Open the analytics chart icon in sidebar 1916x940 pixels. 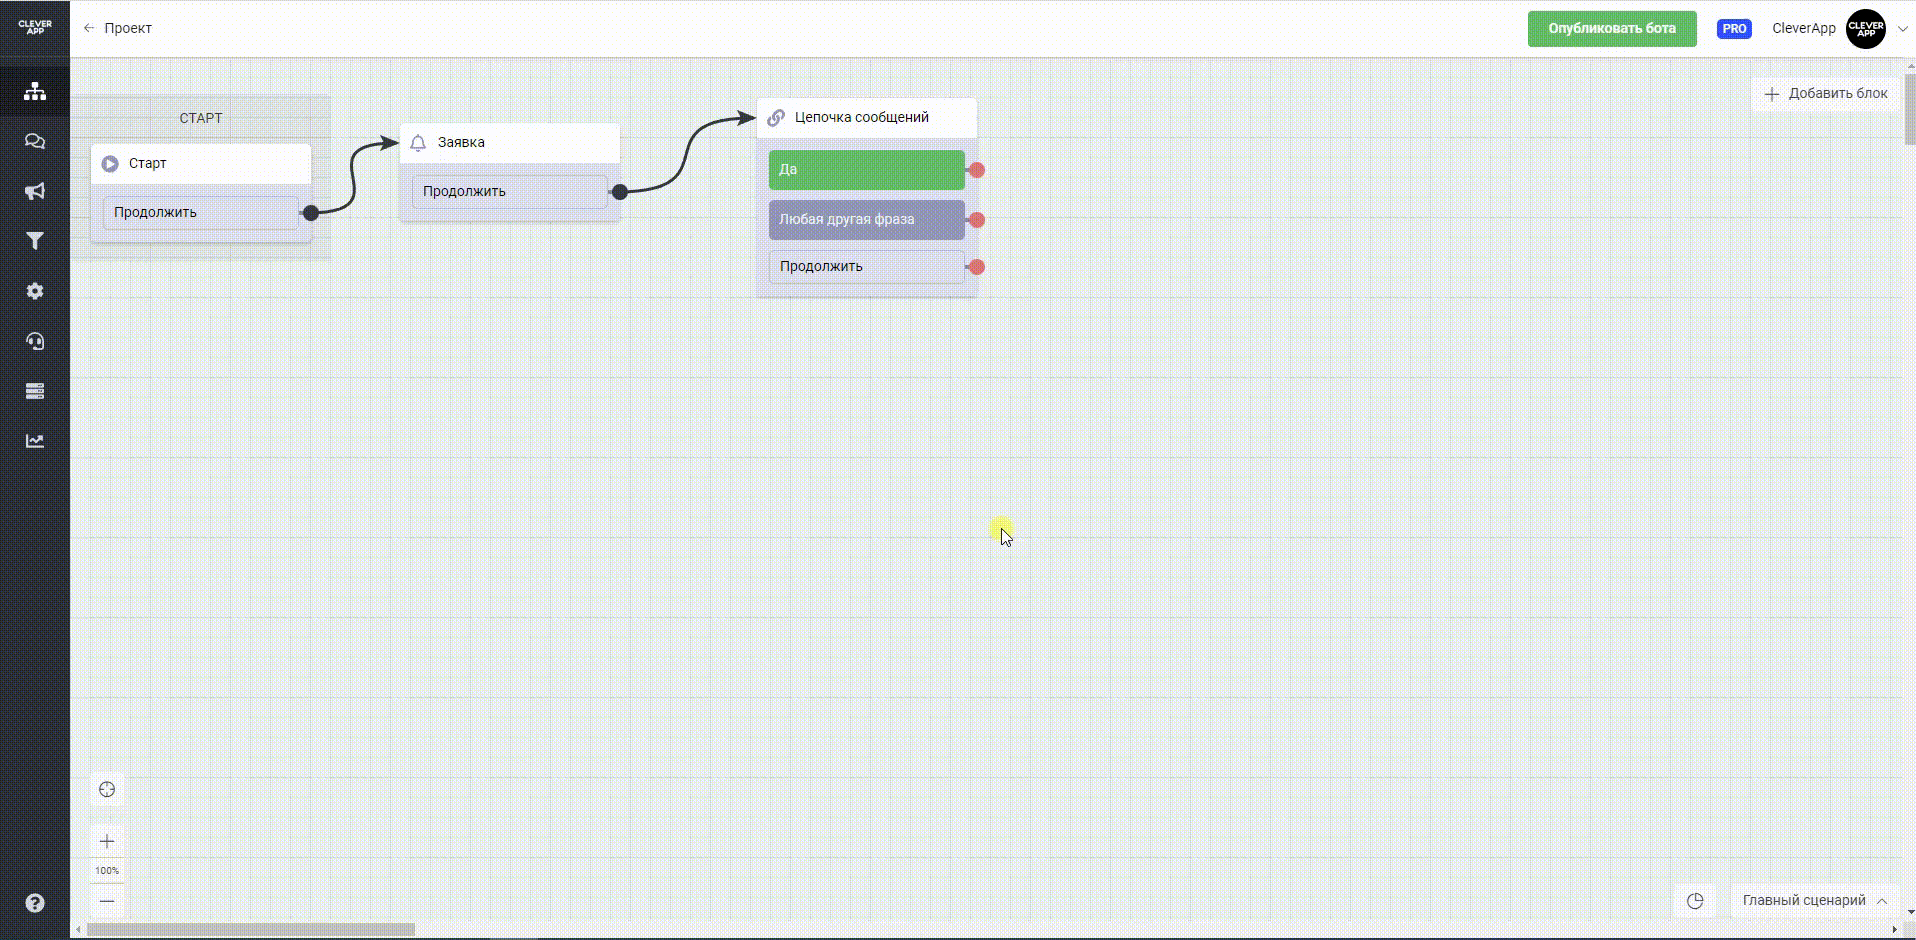click(x=35, y=441)
